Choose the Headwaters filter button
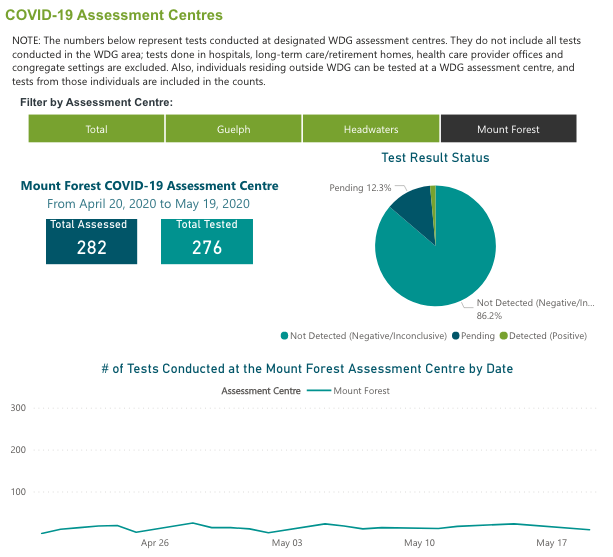The image size is (613, 557). pyautogui.click(x=370, y=129)
